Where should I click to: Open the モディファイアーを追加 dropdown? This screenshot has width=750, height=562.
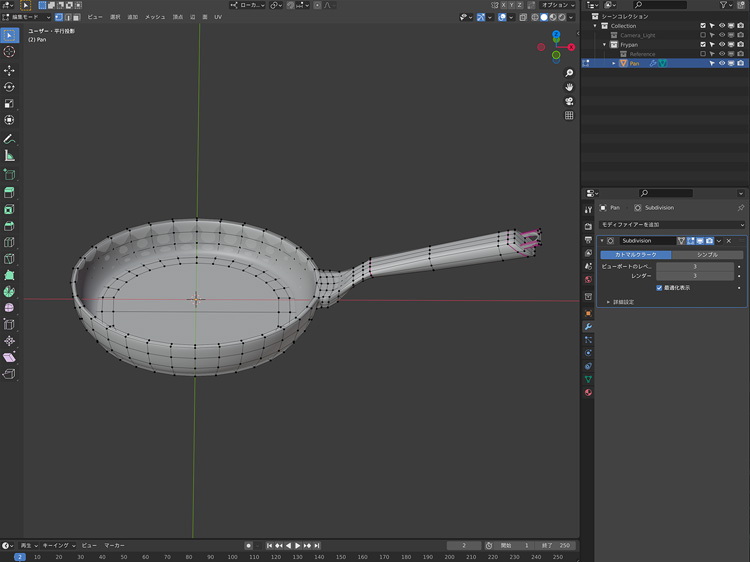[671, 225]
